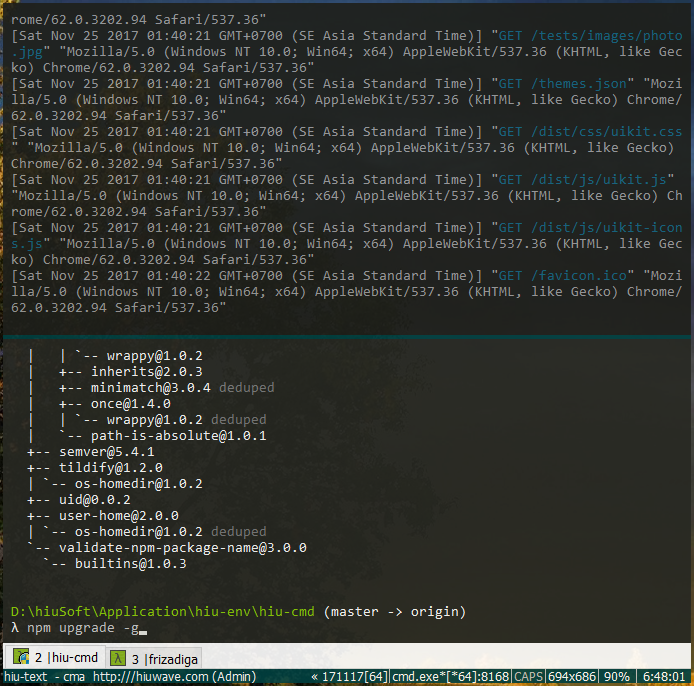Click the 6:48:01 time in status bar
The image size is (694, 686).
pyautogui.click(x=663, y=677)
